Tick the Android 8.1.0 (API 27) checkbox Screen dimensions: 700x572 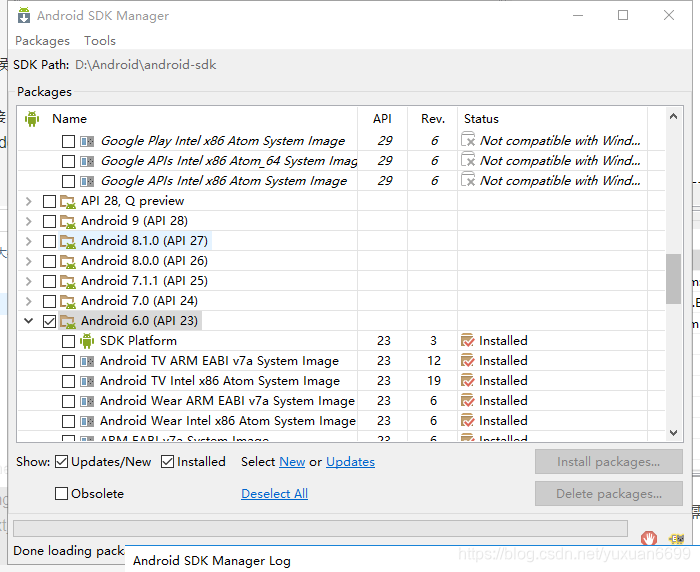(x=49, y=242)
